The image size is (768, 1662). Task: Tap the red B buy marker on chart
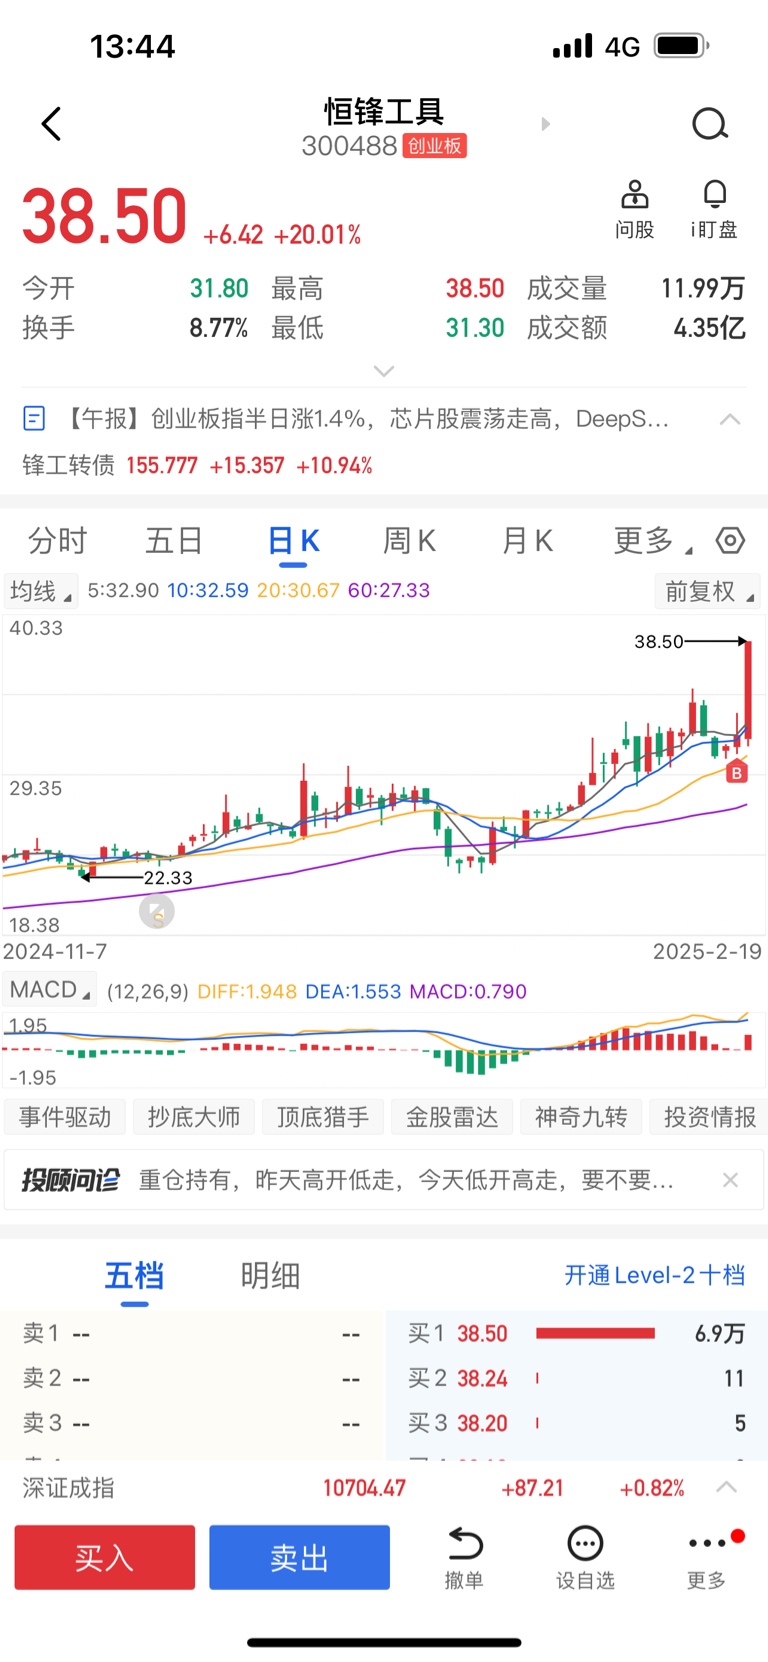[x=736, y=773]
